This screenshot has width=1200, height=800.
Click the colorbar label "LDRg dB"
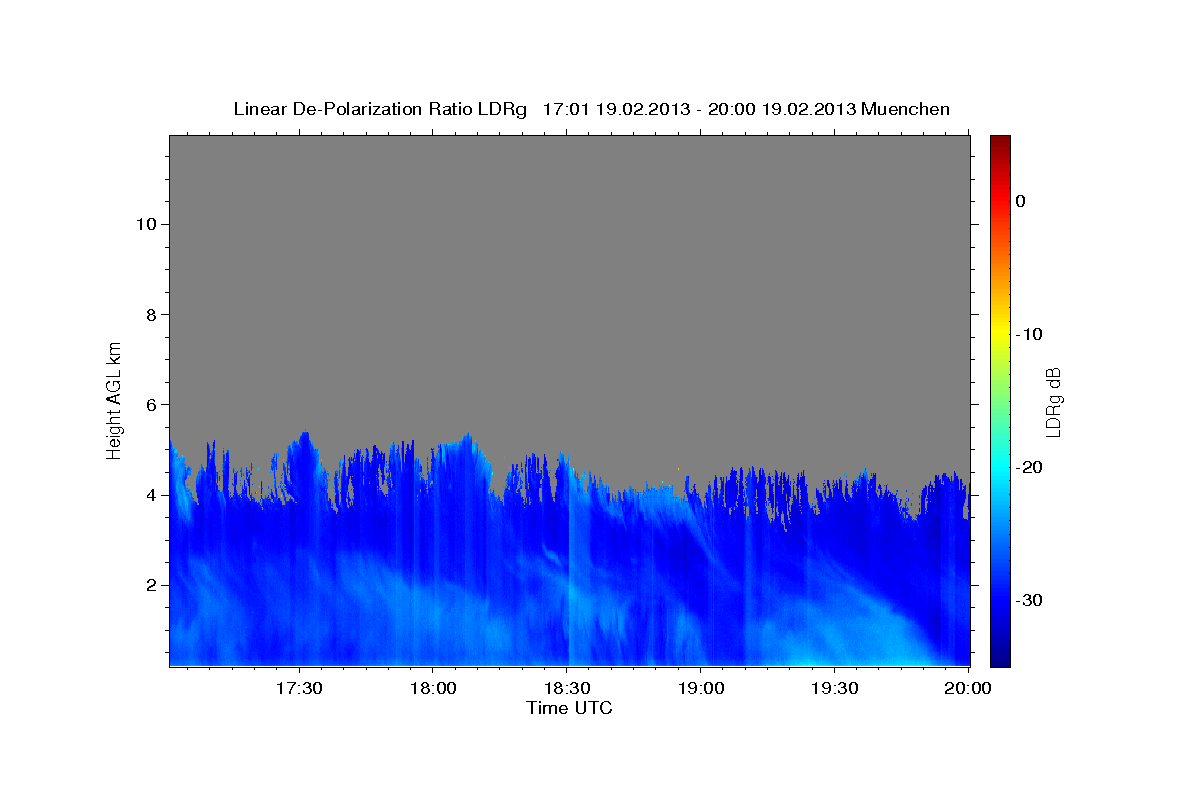pyautogui.click(x=1053, y=402)
